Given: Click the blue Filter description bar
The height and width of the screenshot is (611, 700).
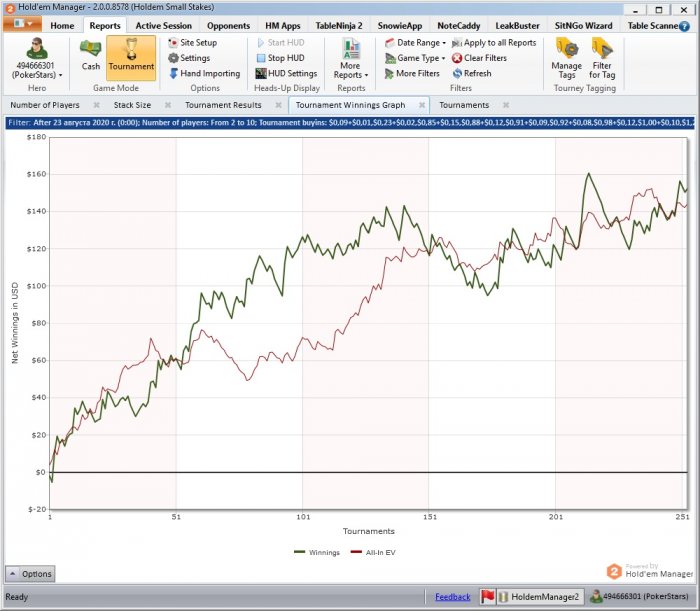Looking at the screenshot, I should point(350,123).
